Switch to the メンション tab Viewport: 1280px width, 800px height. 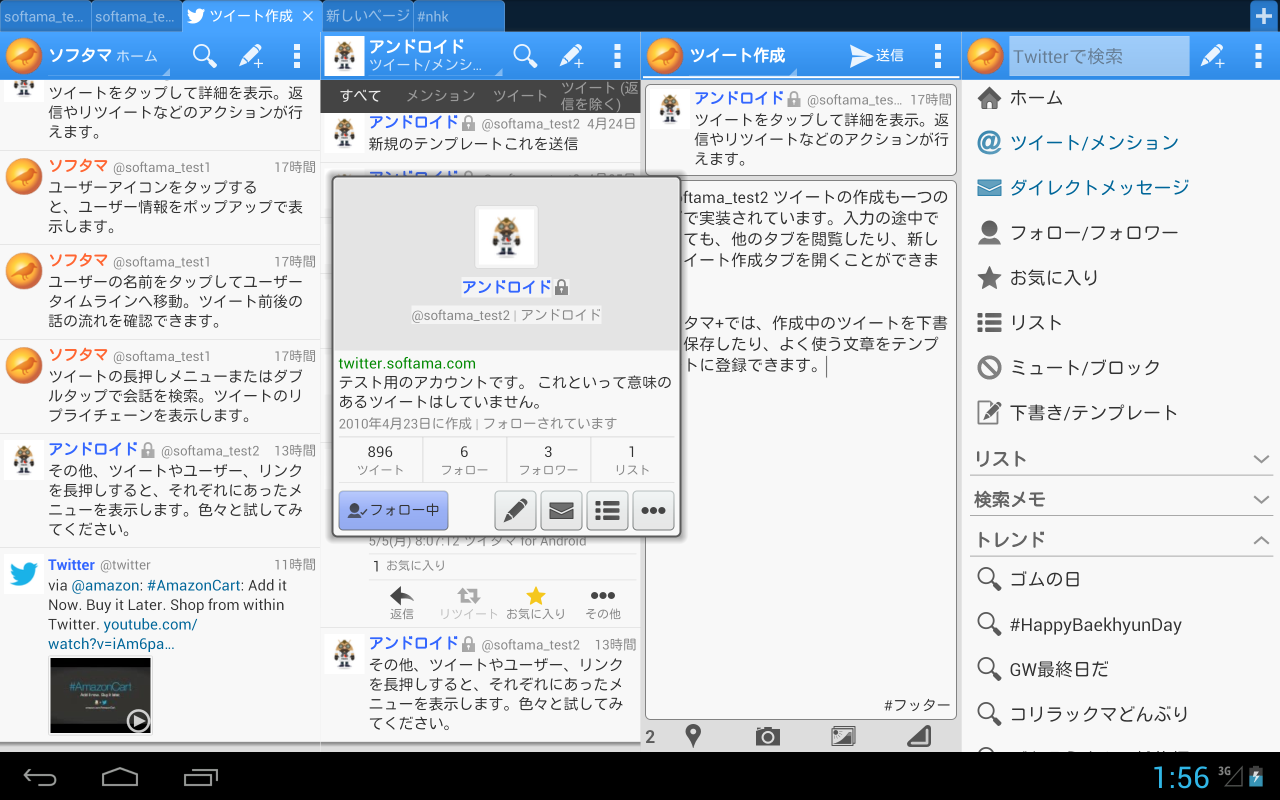click(440, 96)
